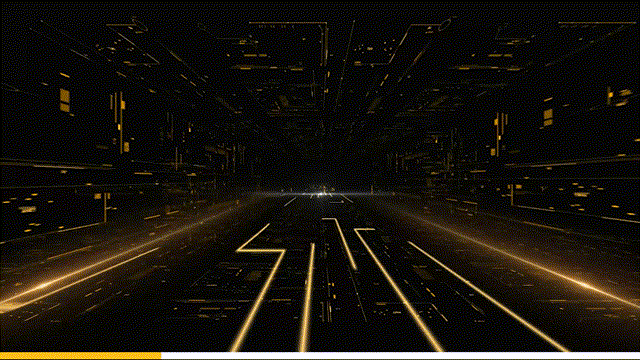Click the tall vertical yellow bar on left wall
The width and height of the screenshot is (640, 360).
click(121, 122)
